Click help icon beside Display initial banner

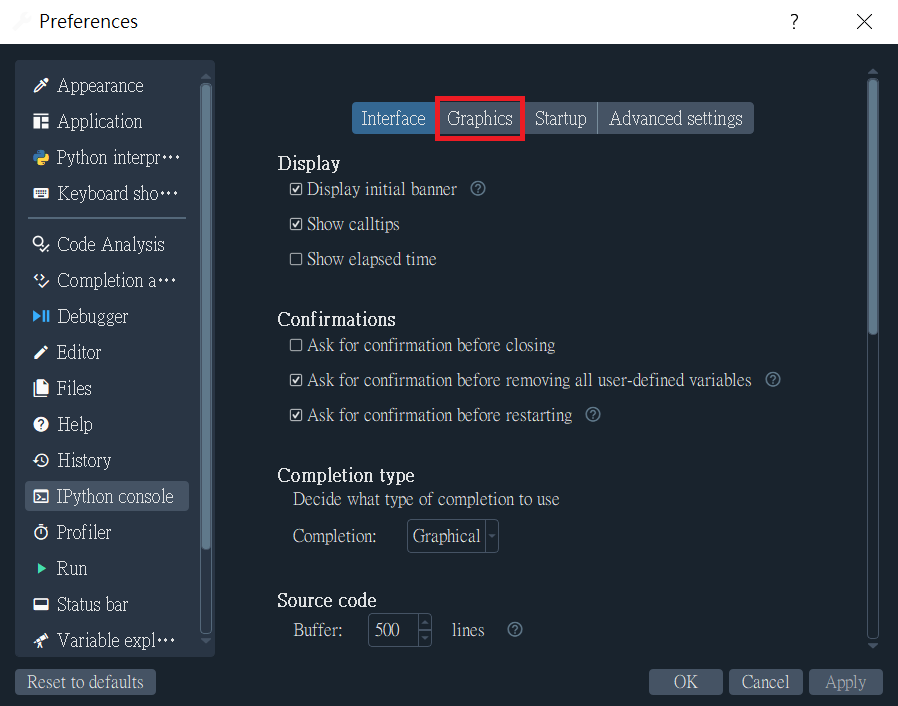(478, 189)
